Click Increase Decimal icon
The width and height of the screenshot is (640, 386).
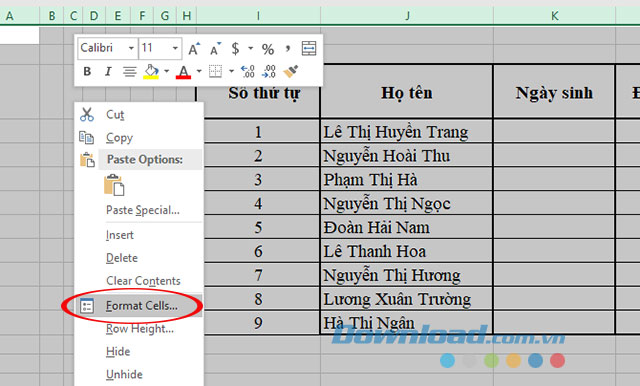pos(247,71)
